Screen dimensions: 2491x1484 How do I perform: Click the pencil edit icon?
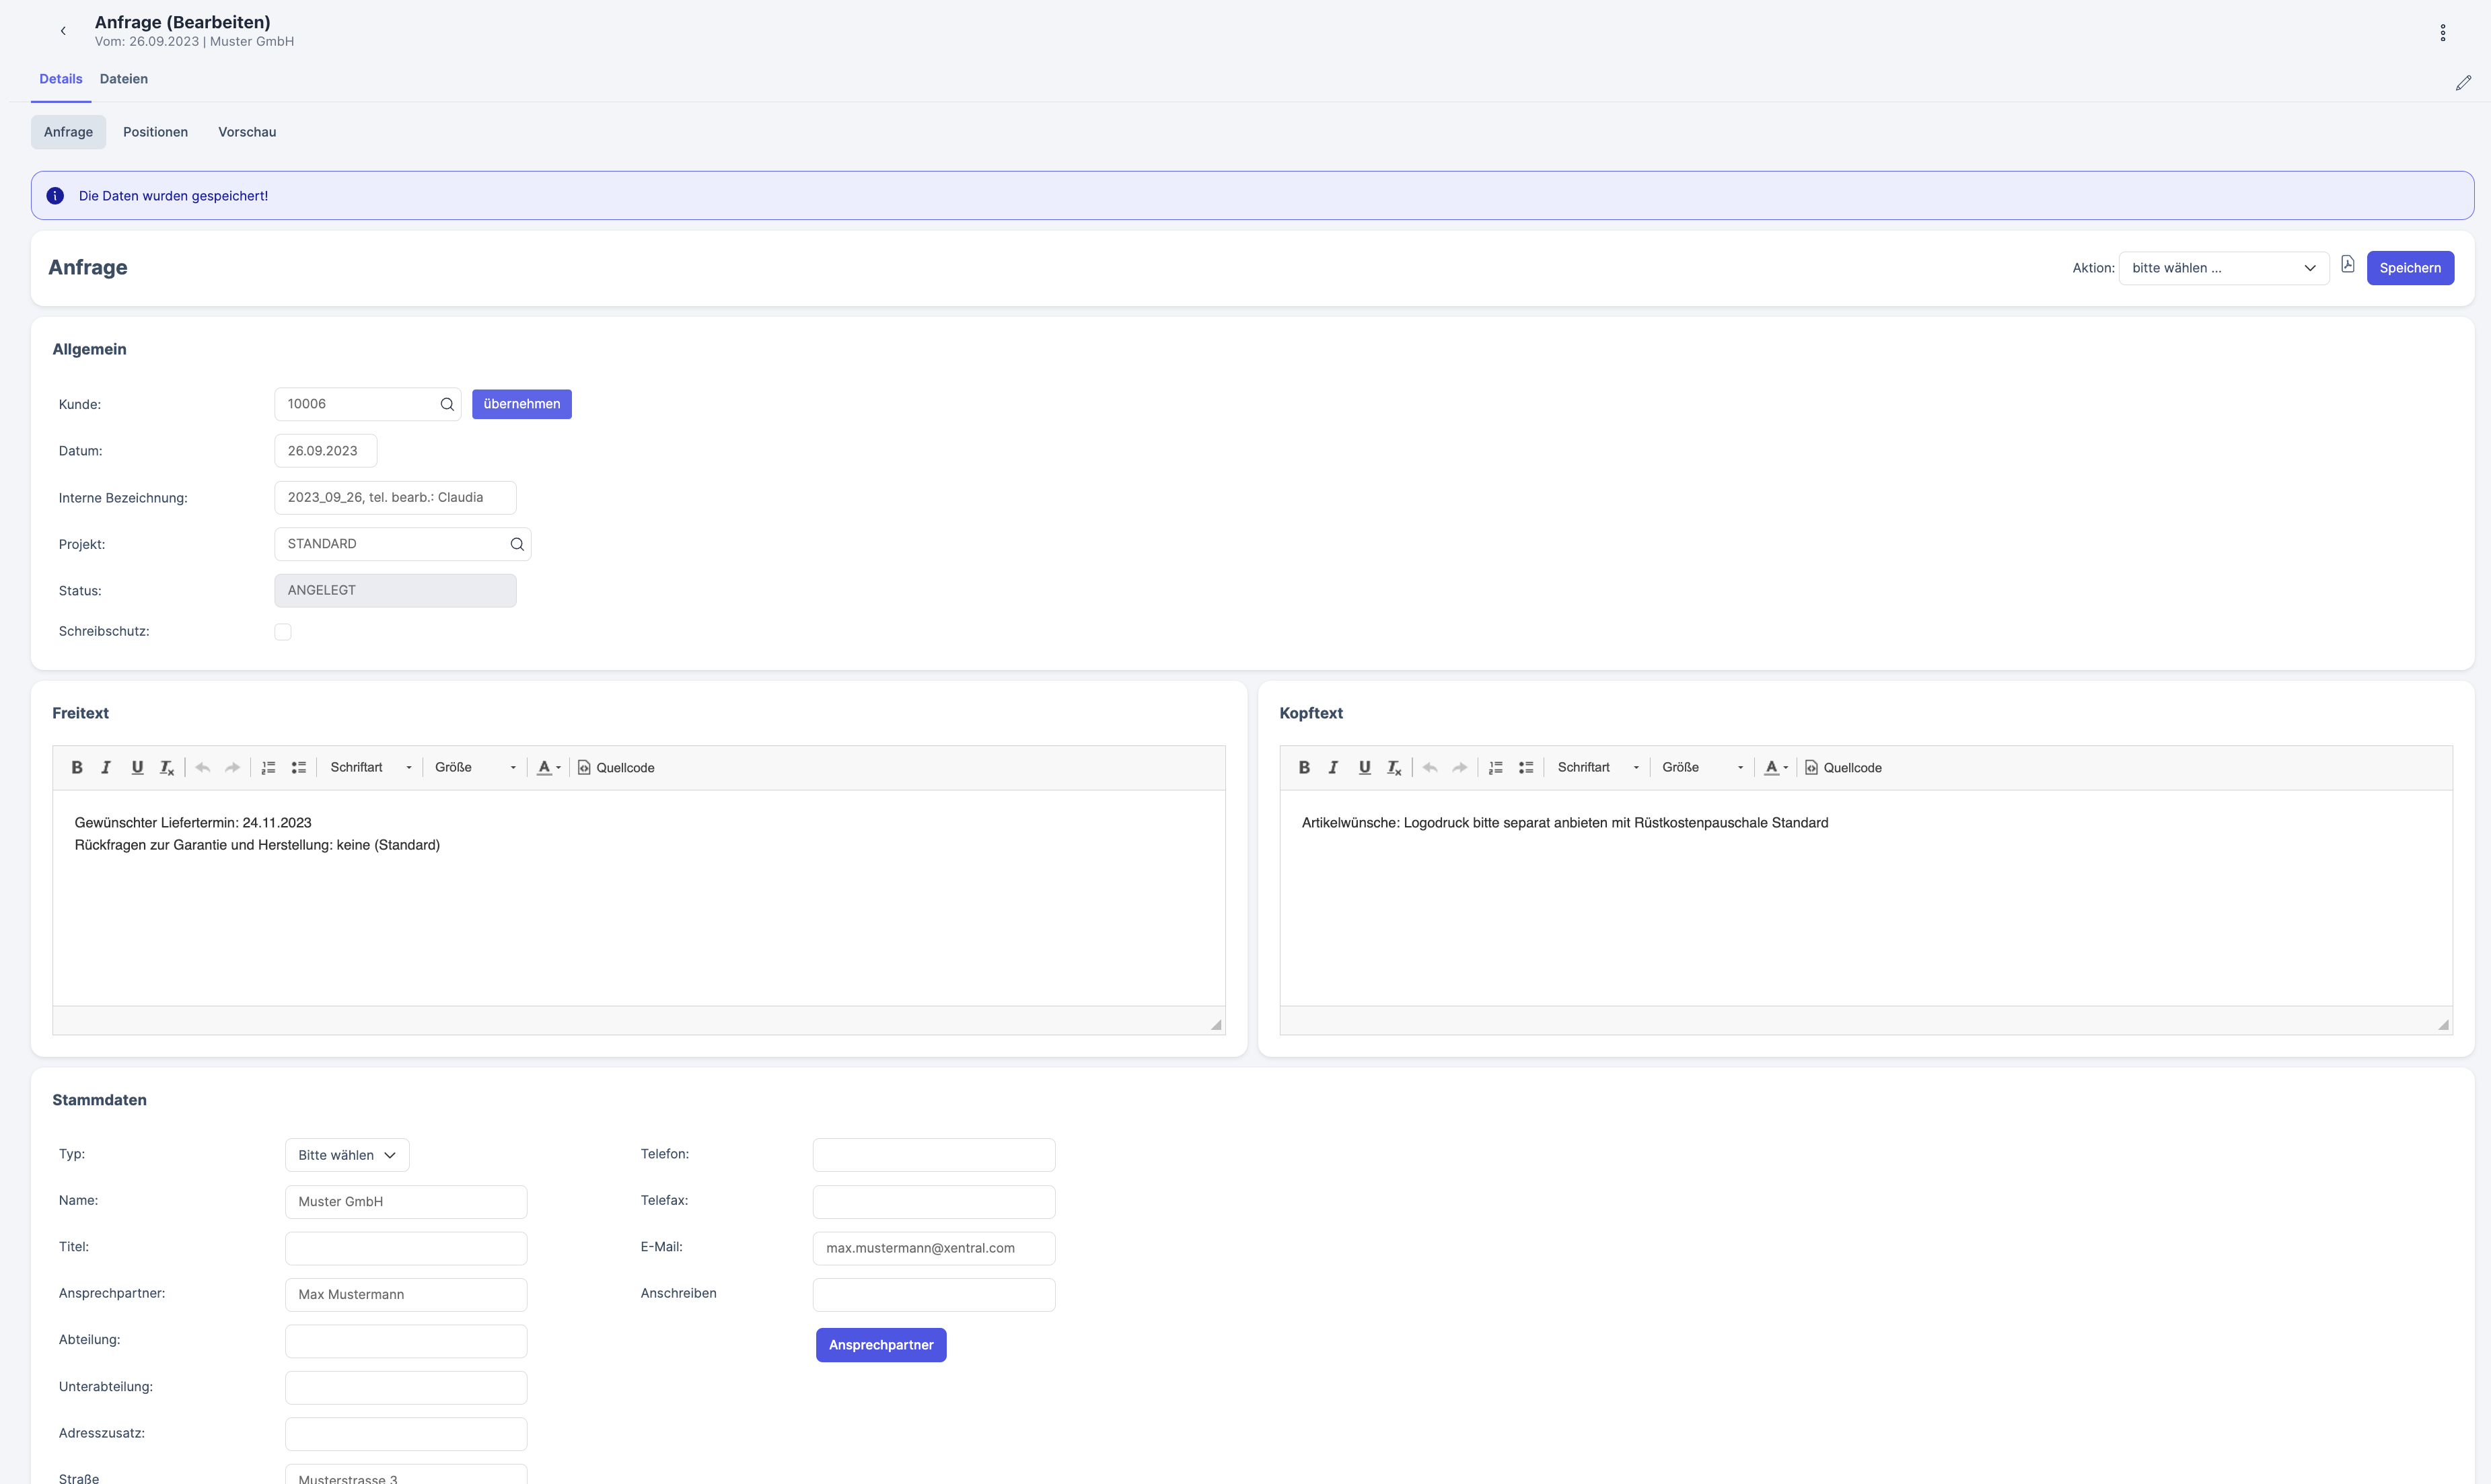pyautogui.click(x=2463, y=83)
